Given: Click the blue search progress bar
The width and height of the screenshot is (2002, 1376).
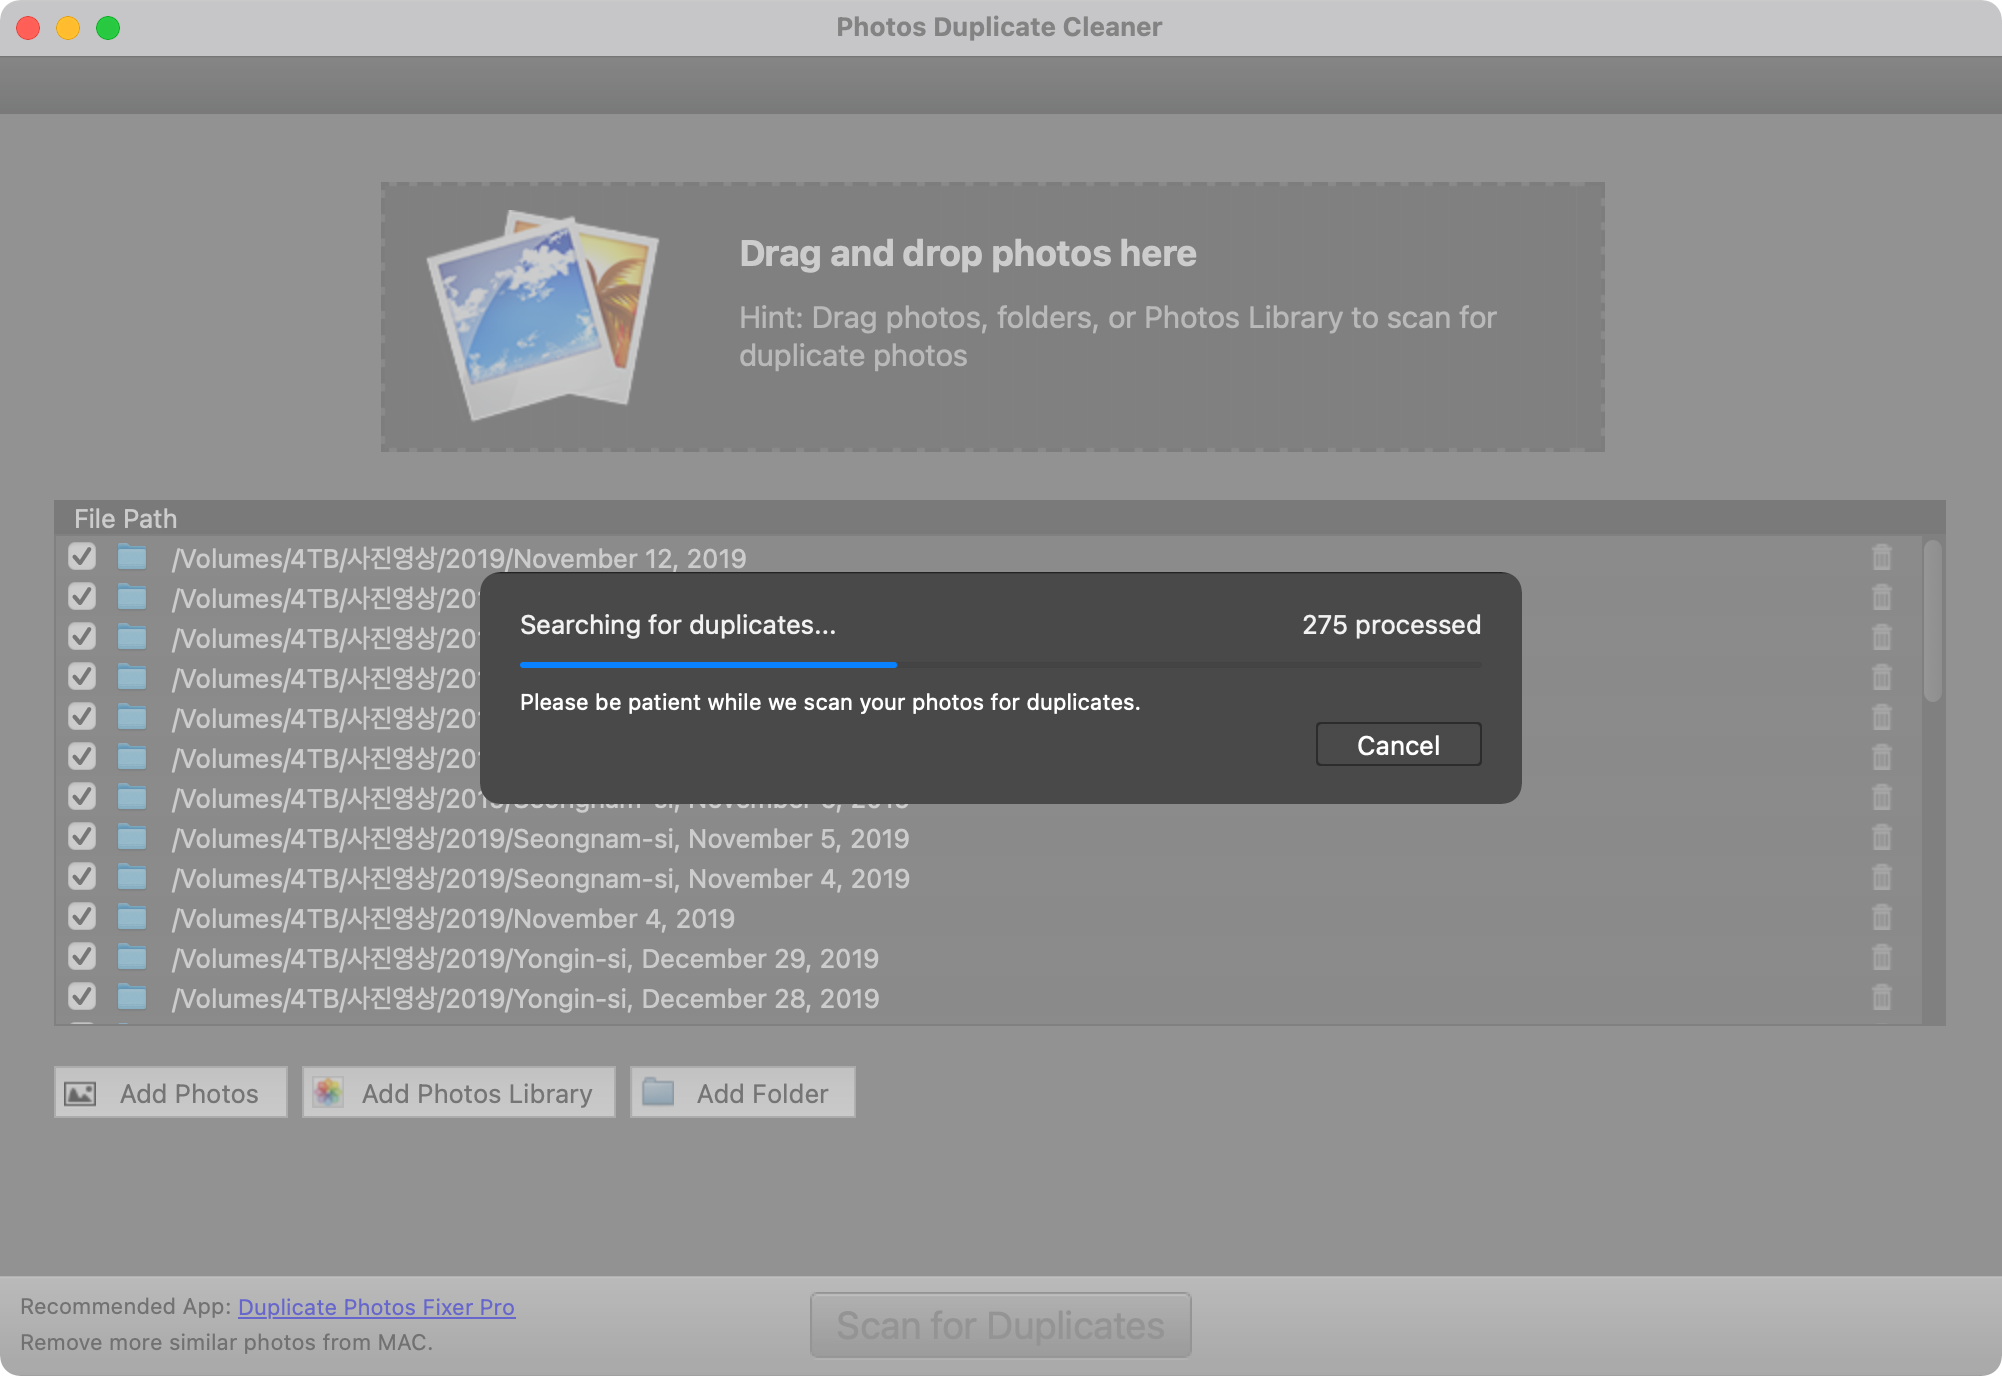Looking at the screenshot, I should click(708, 664).
